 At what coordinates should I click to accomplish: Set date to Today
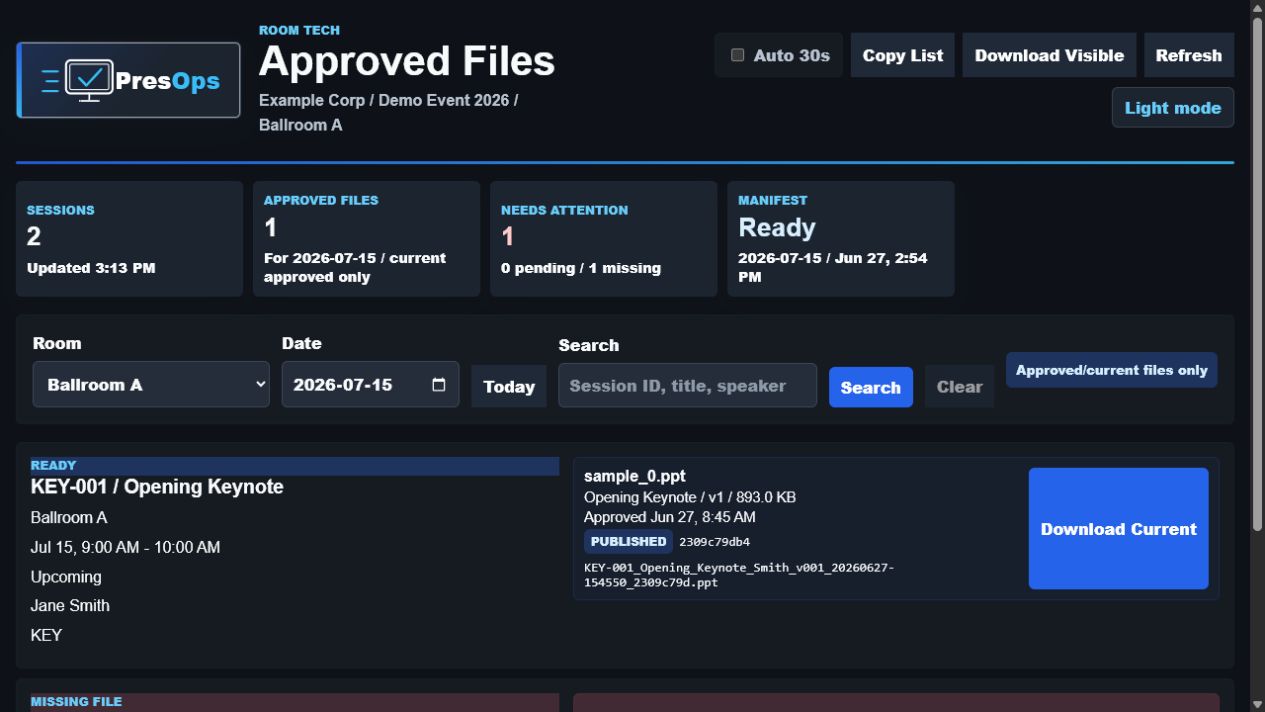pyautogui.click(x=509, y=386)
